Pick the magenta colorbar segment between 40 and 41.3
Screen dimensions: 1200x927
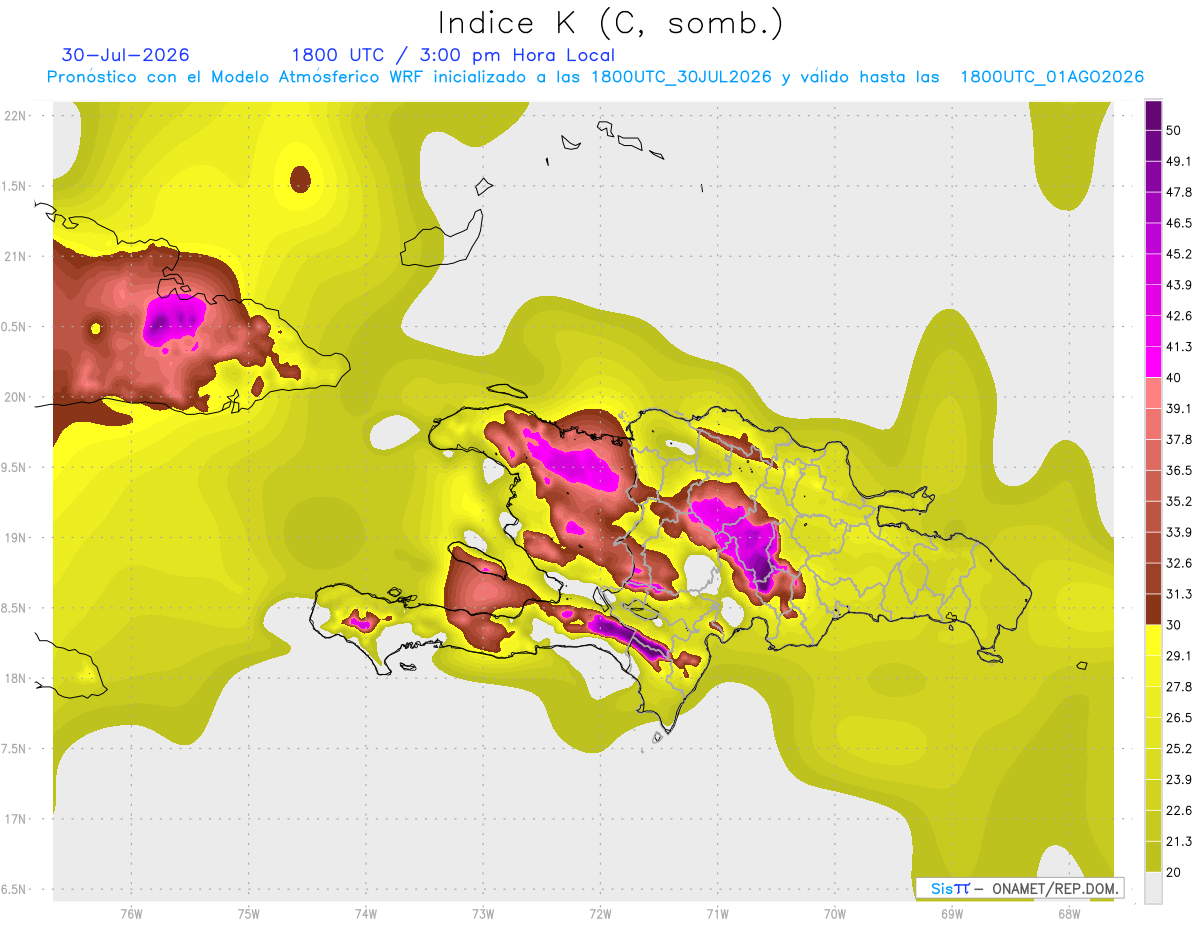pos(1153,362)
